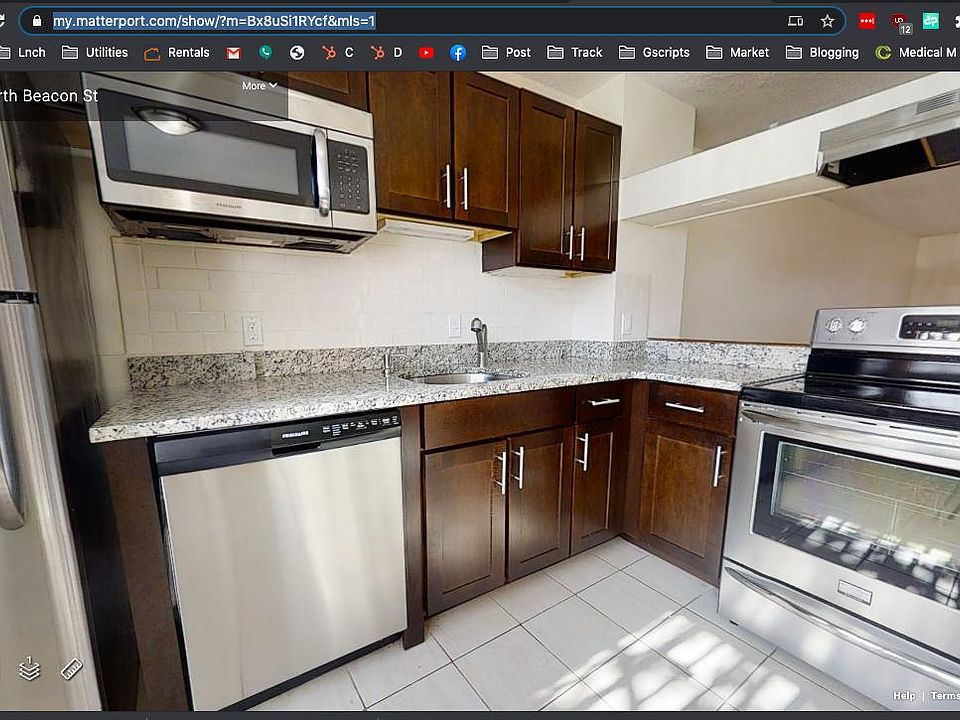960x720 pixels.
Task: Reload the page
Action: 2,21
